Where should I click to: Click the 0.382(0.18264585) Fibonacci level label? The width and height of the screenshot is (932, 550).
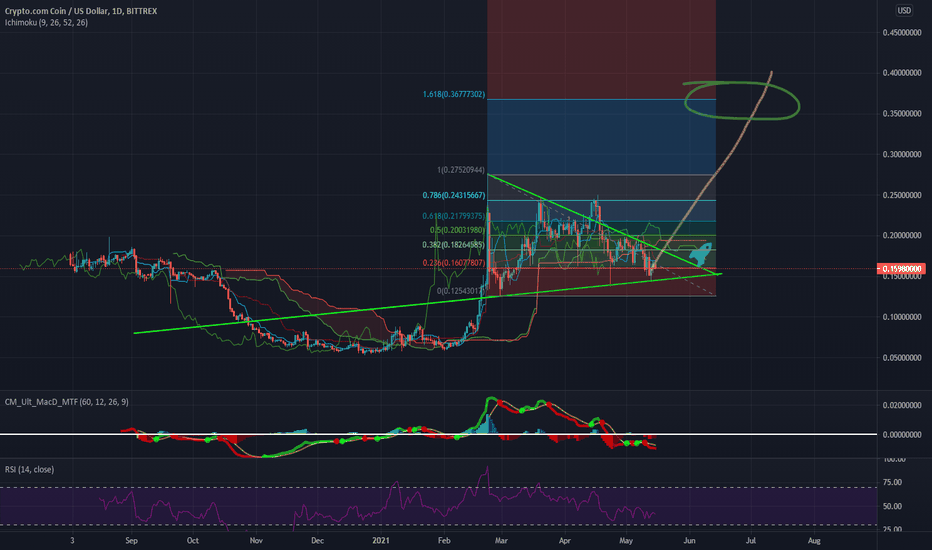tap(454, 244)
